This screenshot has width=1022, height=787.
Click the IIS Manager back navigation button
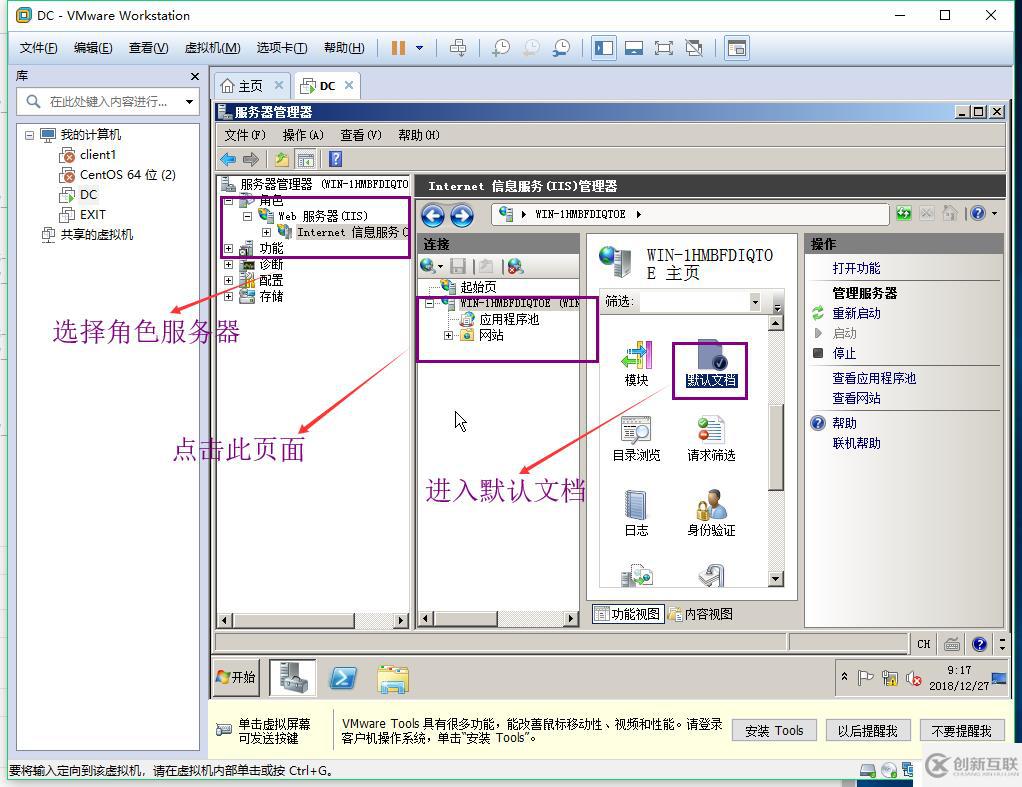[x=433, y=215]
